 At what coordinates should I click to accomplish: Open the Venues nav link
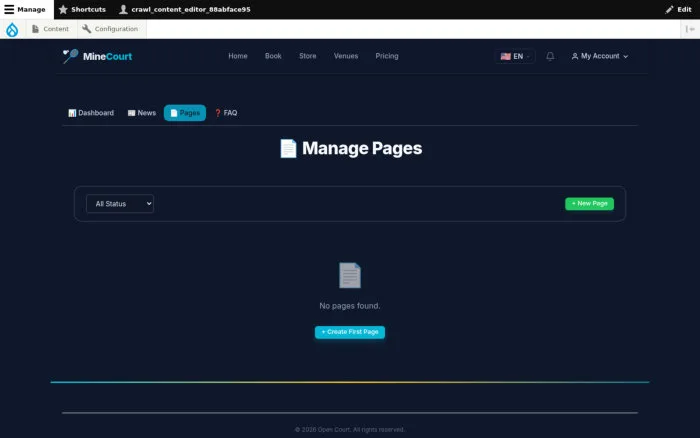(x=346, y=56)
